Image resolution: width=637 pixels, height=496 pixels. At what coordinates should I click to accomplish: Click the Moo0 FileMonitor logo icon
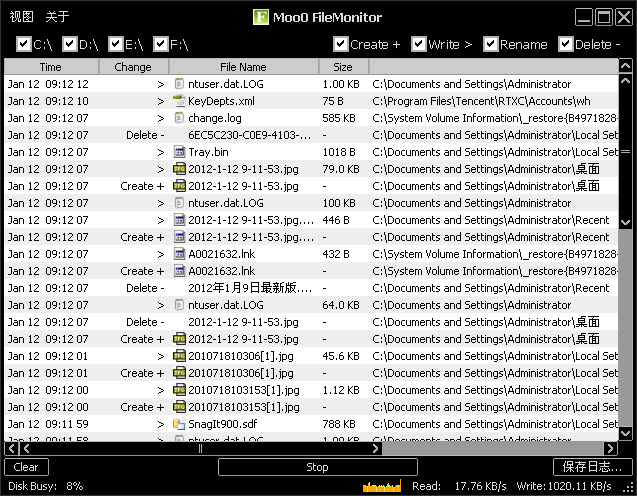coord(262,16)
